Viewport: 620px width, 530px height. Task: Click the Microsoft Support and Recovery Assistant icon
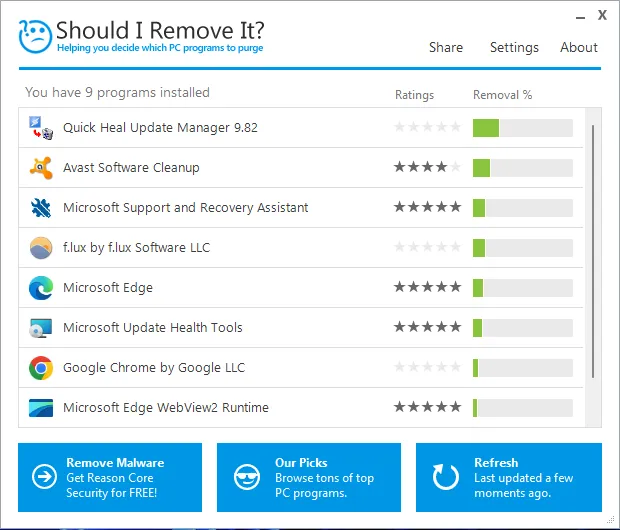coord(41,208)
